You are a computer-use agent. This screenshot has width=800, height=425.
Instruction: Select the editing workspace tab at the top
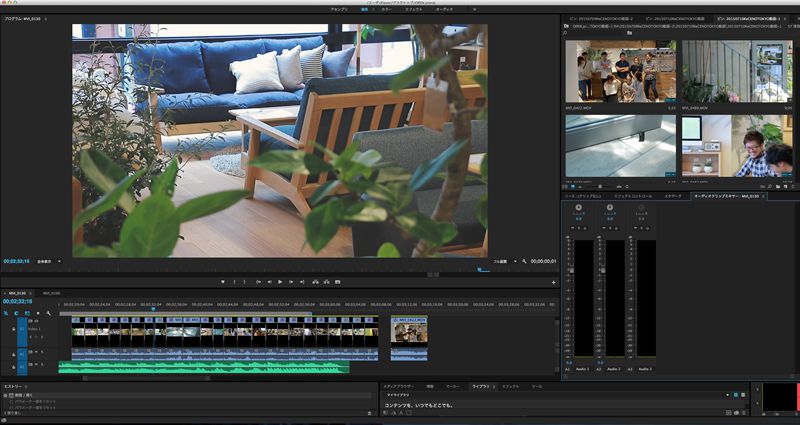pos(365,9)
